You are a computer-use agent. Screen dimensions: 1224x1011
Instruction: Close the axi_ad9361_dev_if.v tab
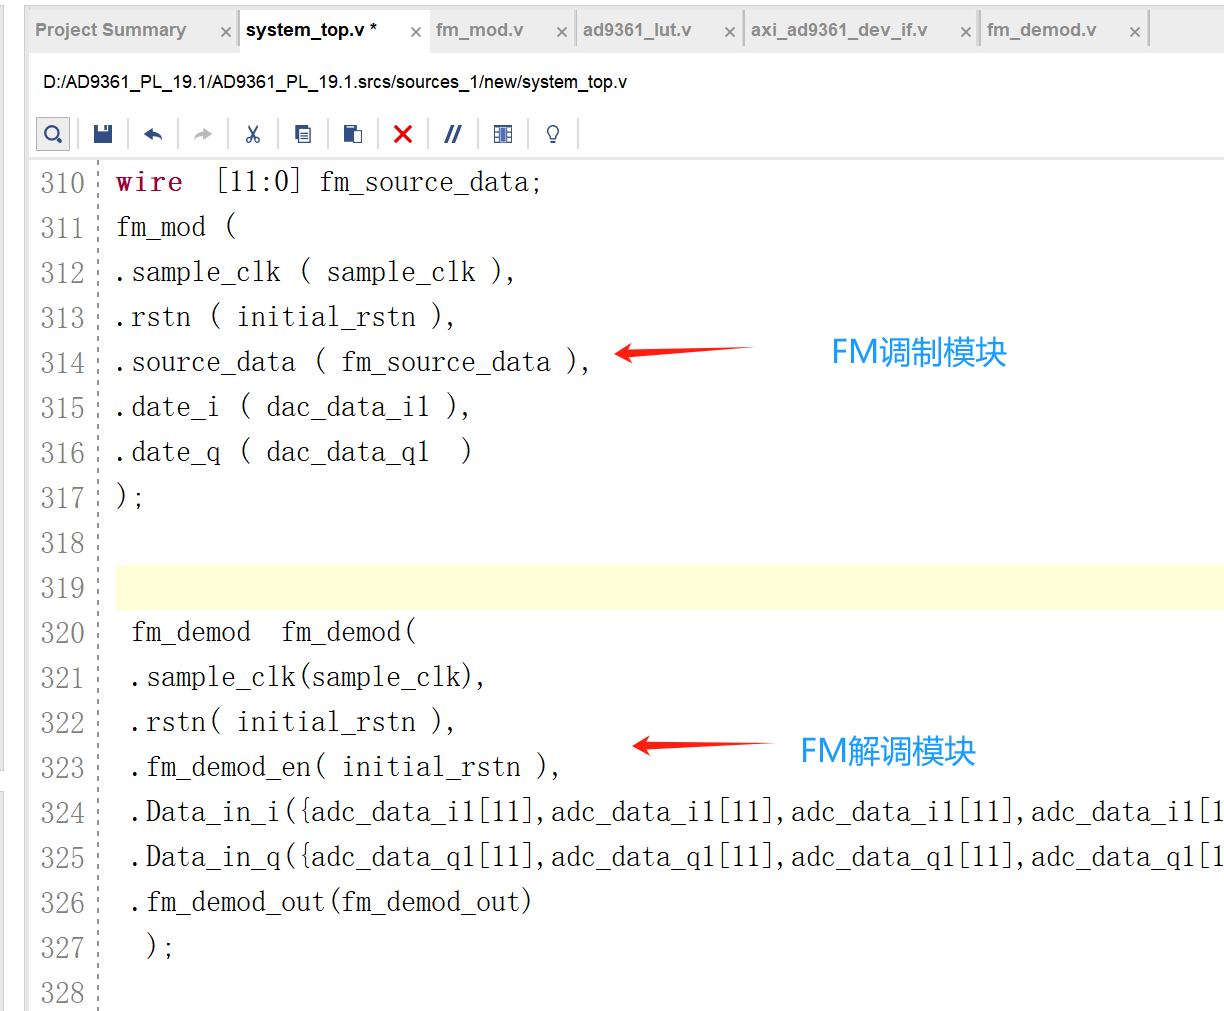click(964, 30)
